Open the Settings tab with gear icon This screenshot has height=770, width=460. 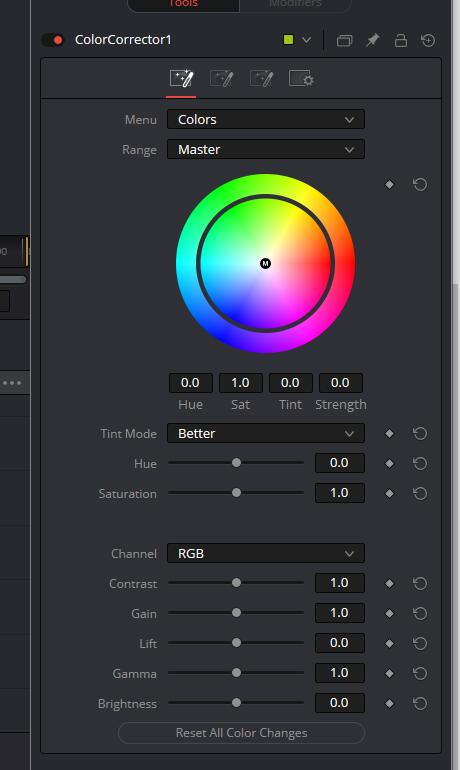point(301,79)
